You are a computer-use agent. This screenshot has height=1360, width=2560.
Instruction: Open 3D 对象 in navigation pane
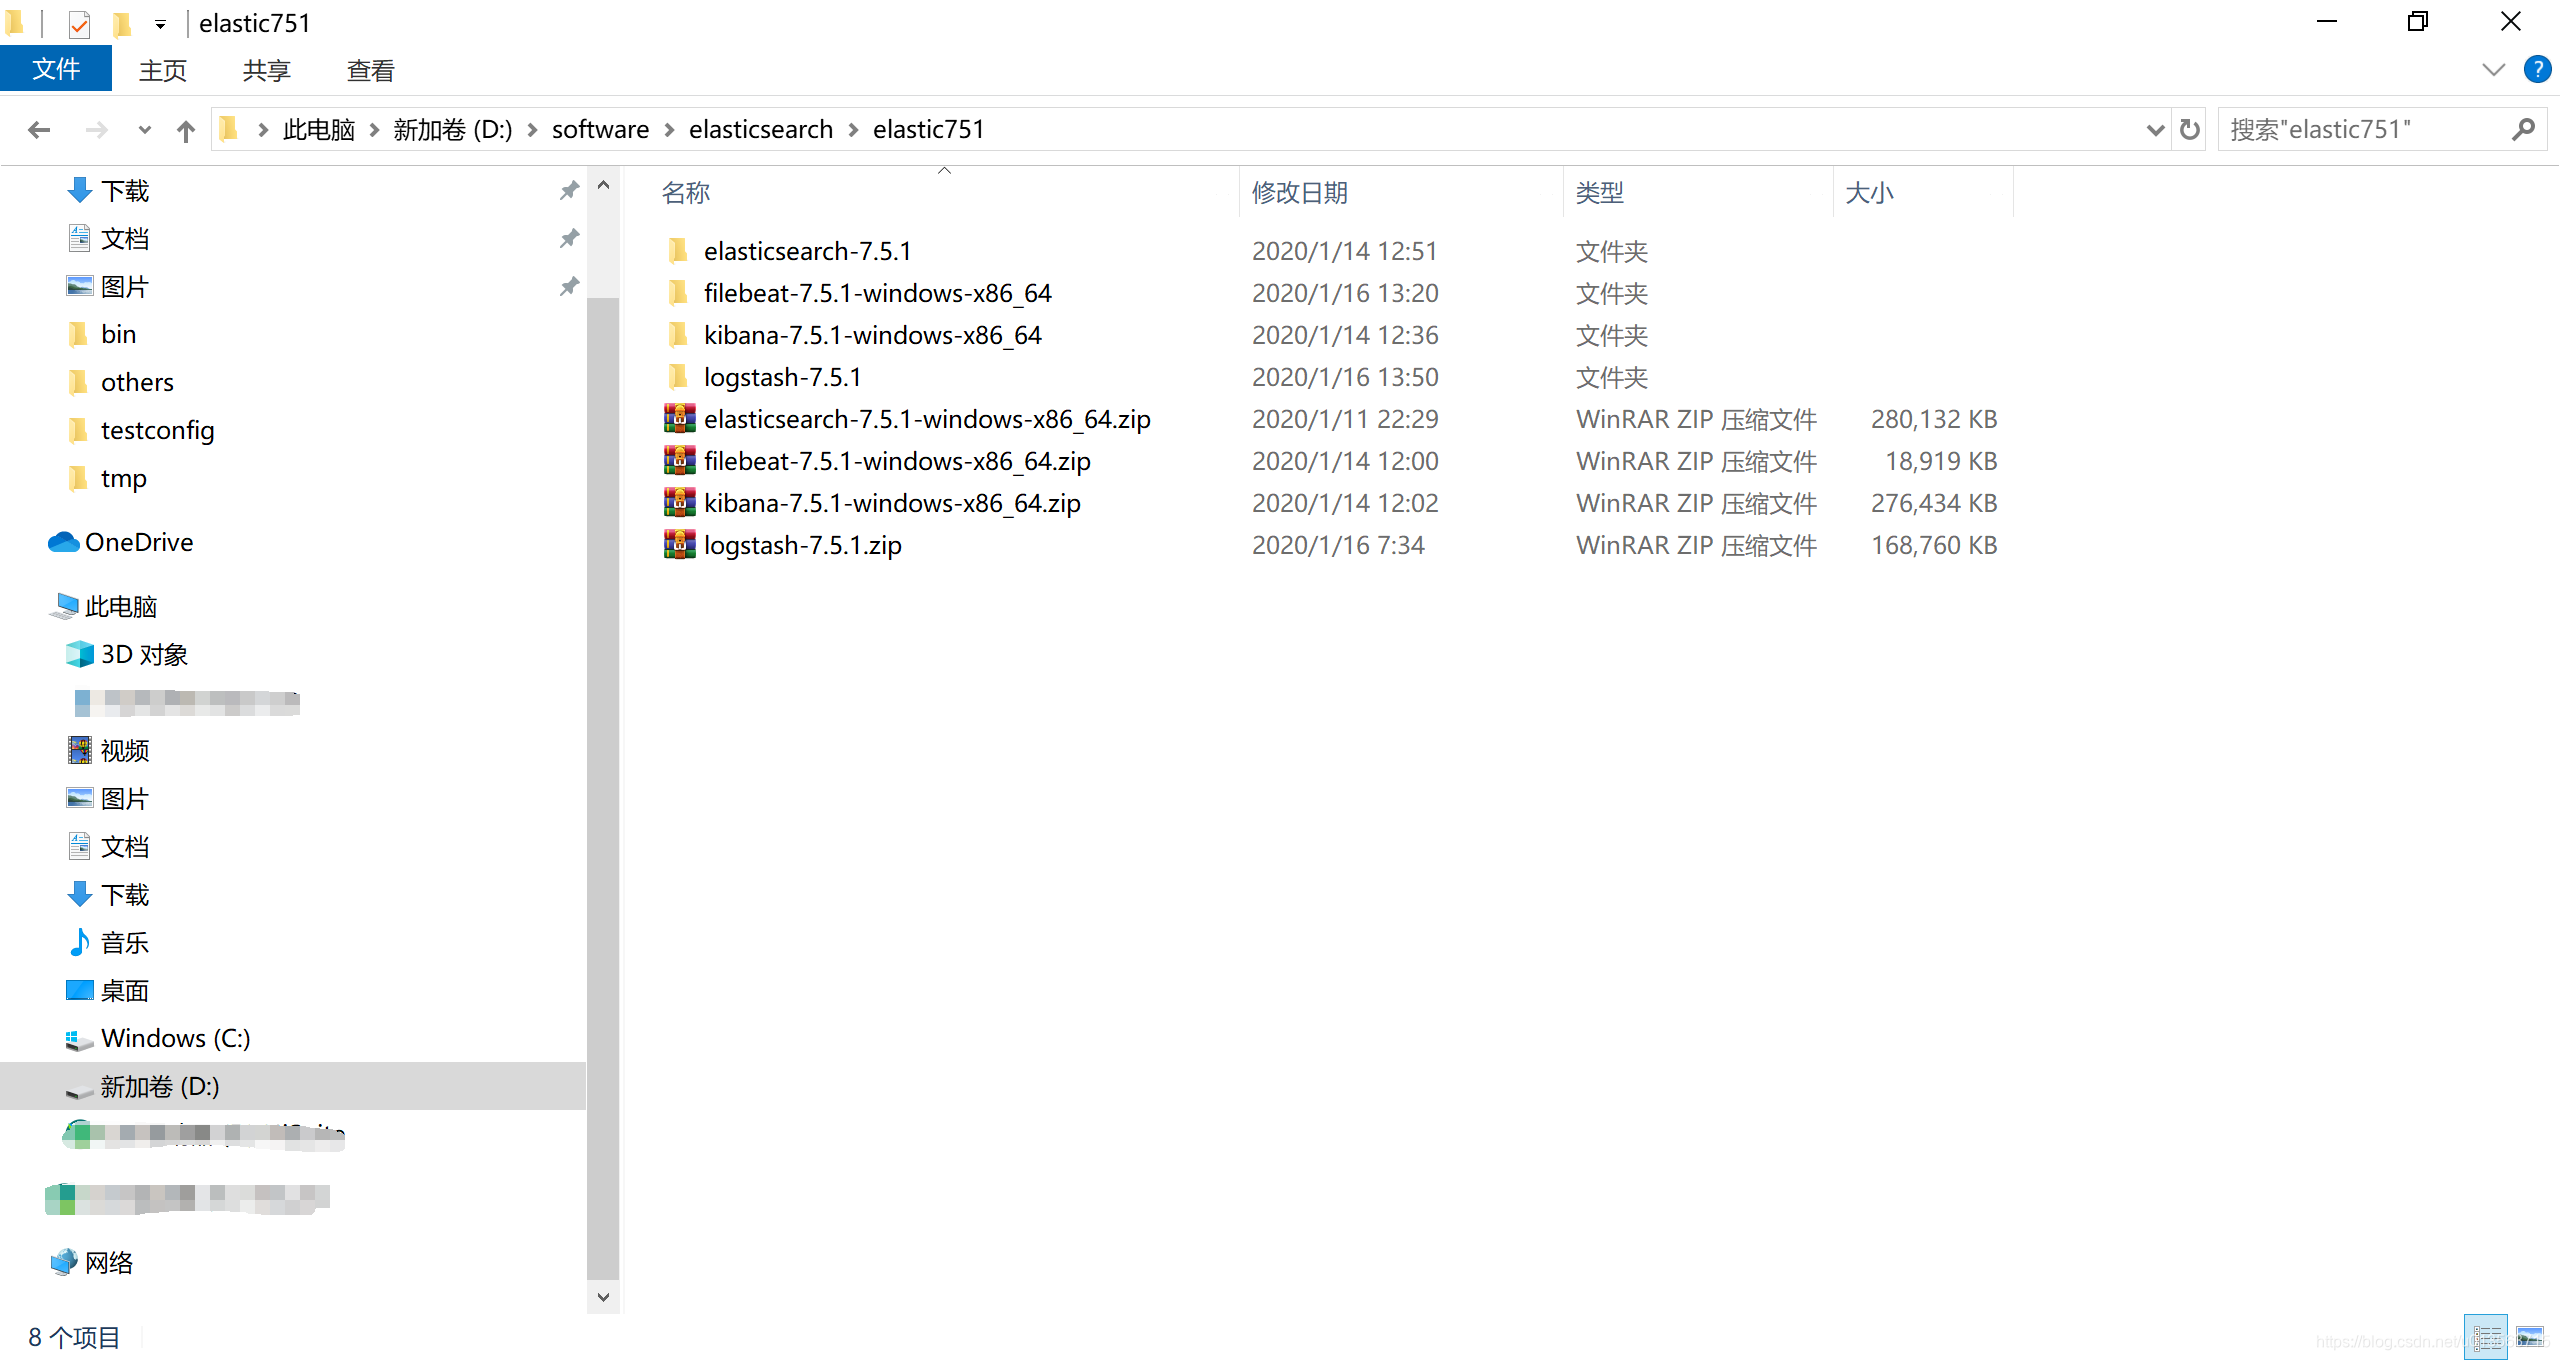pyautogui.click(x=144, y=655)
